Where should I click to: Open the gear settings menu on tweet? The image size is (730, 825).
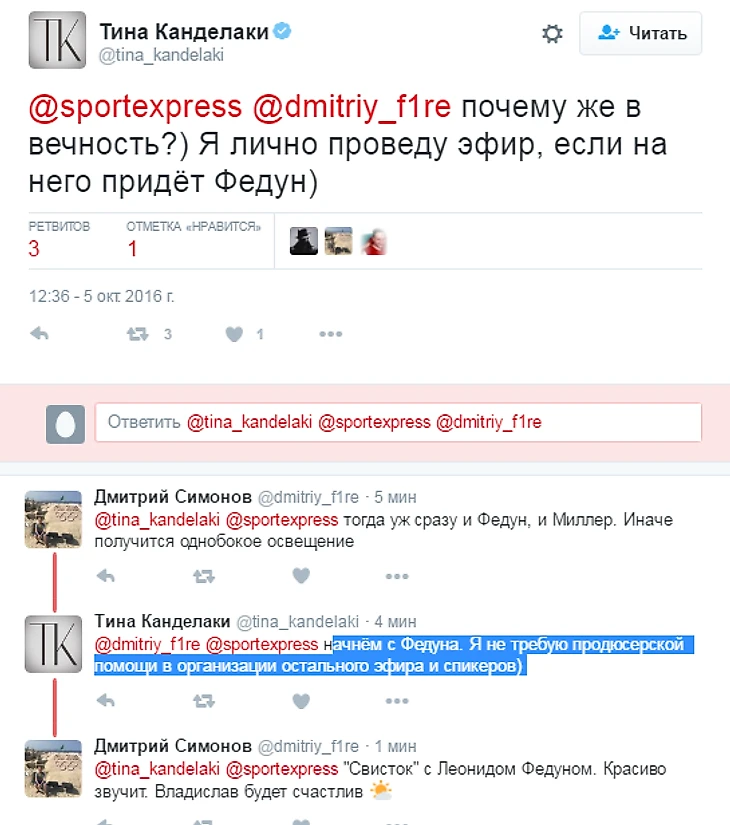point(552,34)
